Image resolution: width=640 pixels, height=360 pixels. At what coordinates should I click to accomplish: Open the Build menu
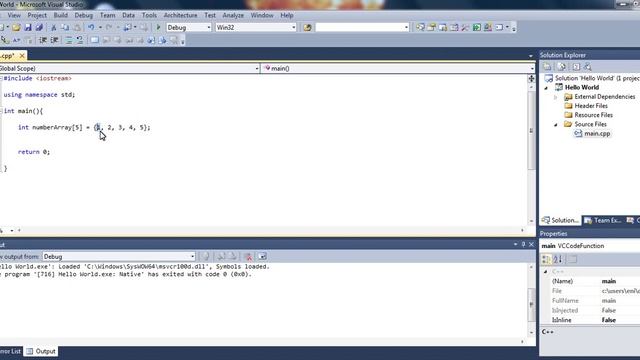click(60, 15)
